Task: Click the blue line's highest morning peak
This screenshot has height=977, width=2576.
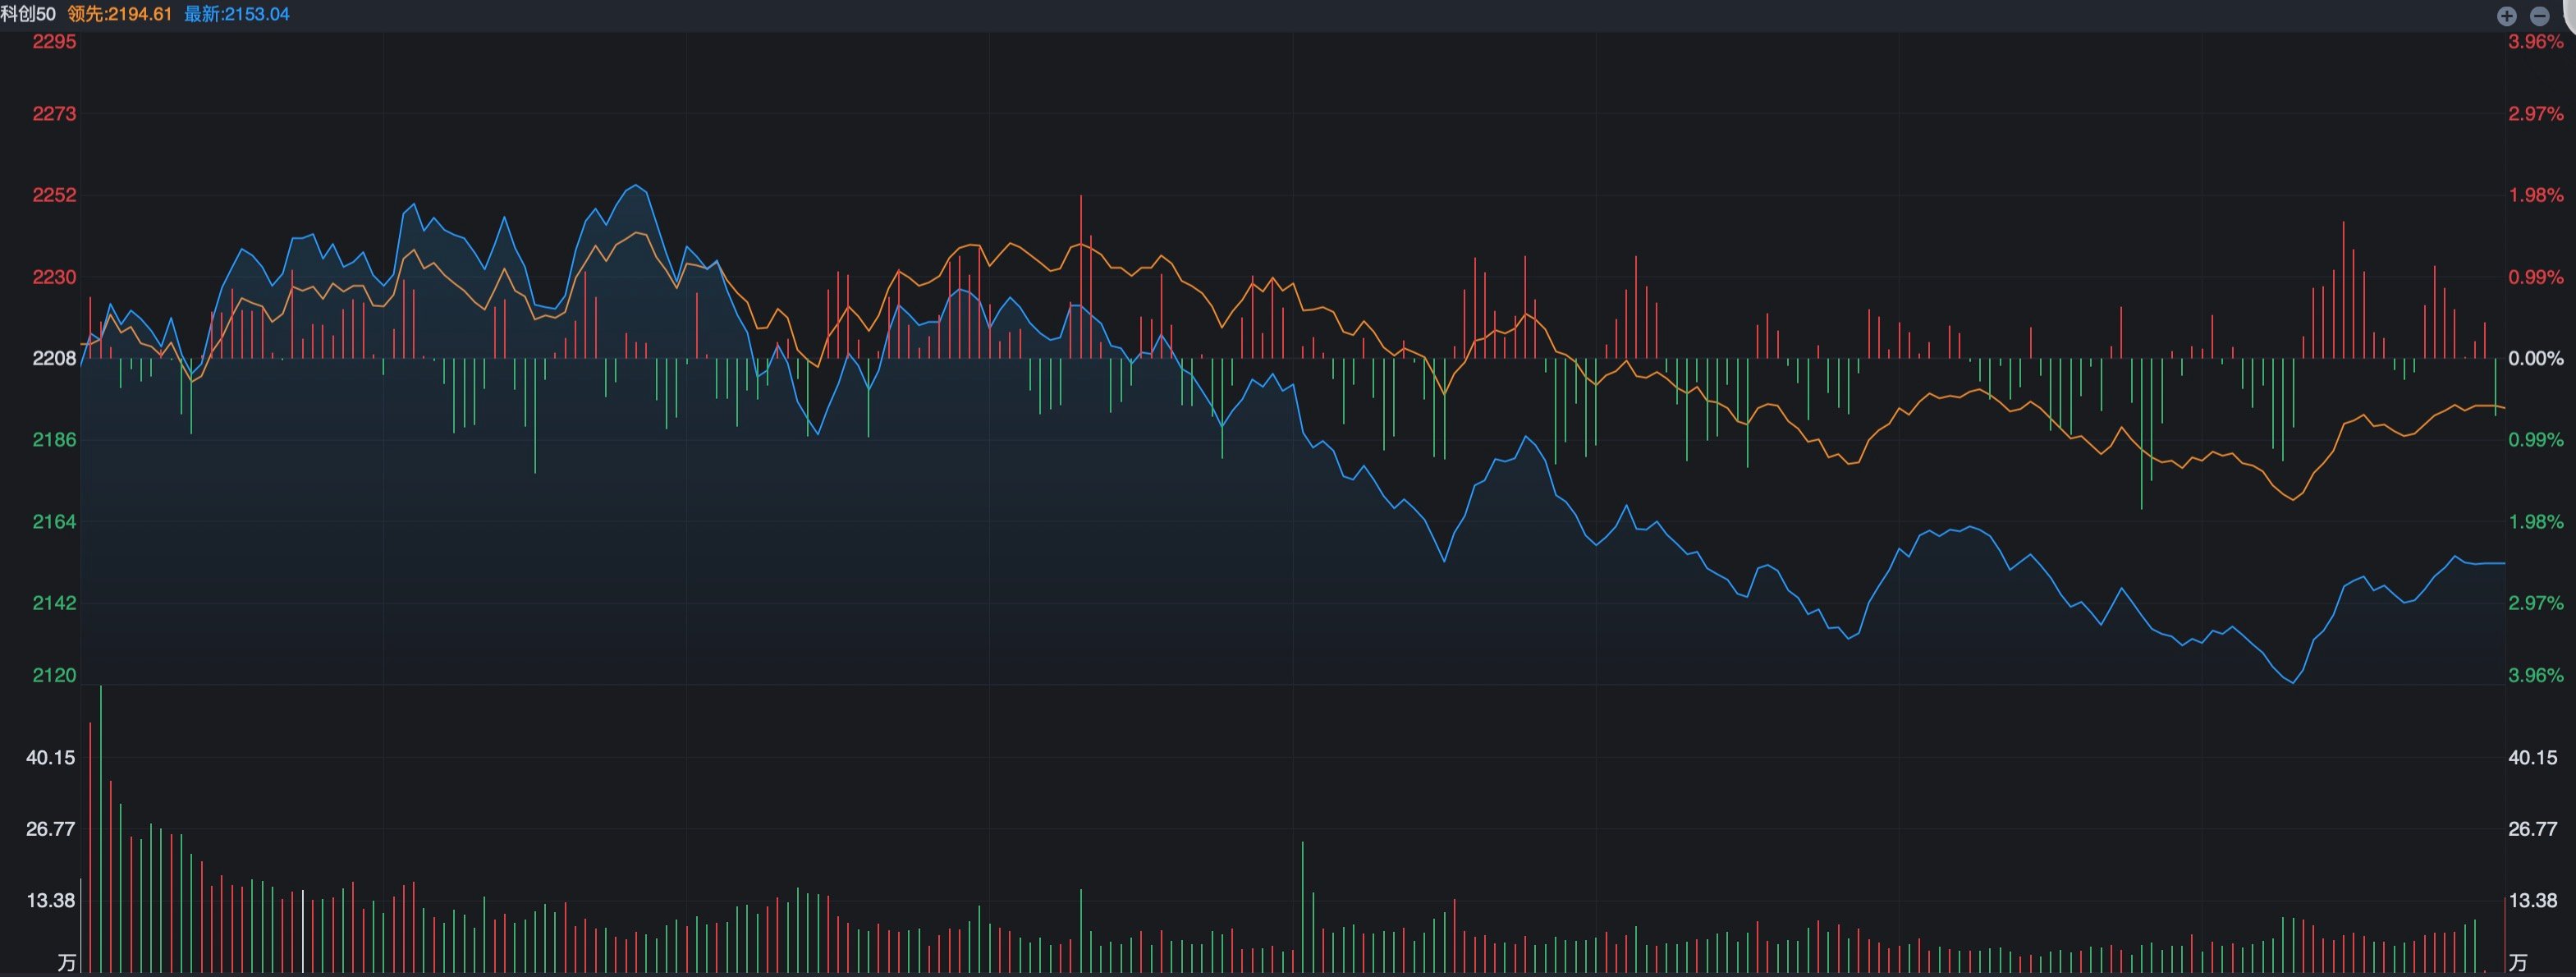Action: 635,186
